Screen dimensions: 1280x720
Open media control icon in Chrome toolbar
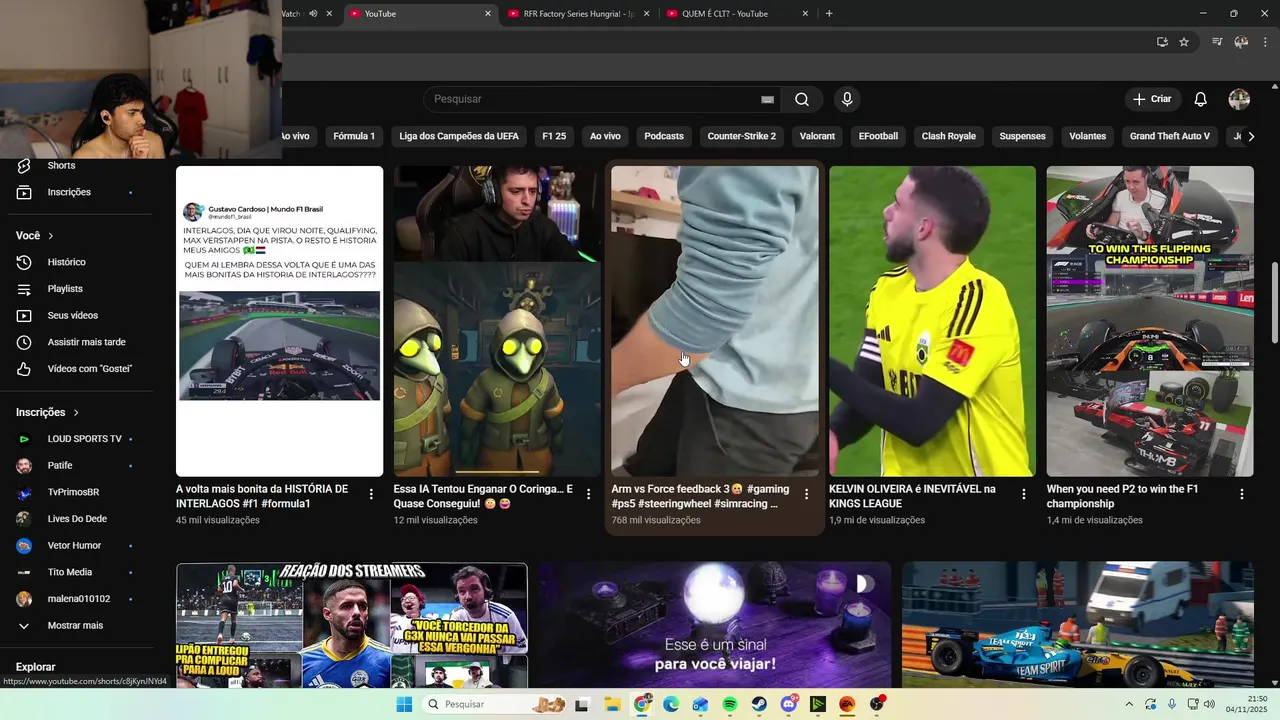[1217, 42]
